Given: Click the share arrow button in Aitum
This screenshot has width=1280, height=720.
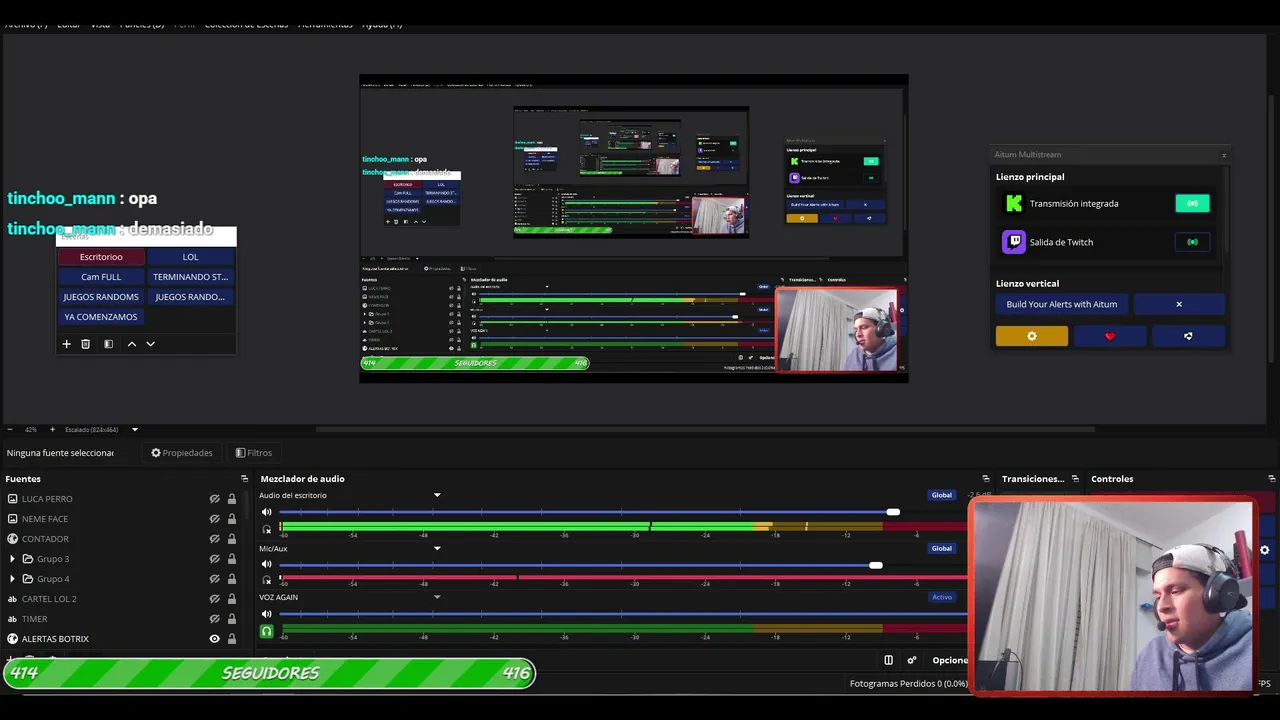Looking at the screenshot, I should [1188, 336].
